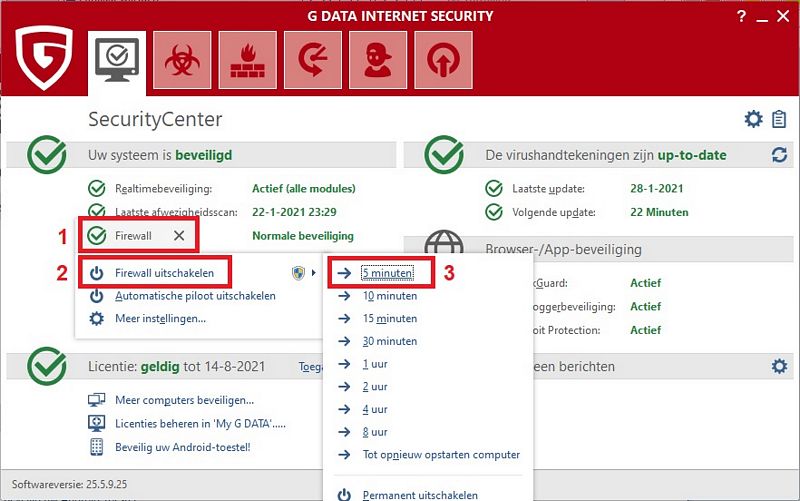Open the Firewall brick wall tab
The height and width of the screenshot is (501, 800).
[x=247, y=60]
